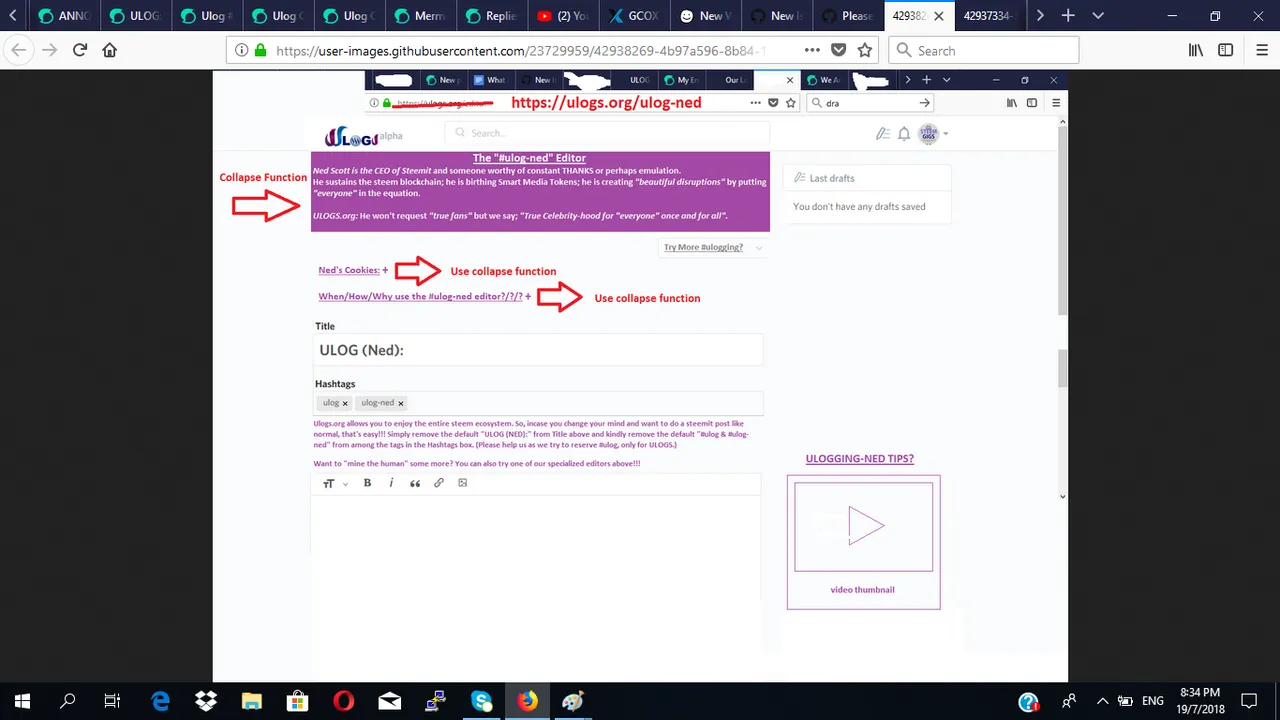
Task: Click the tab strip left arrow
Action: [x=12, y=16]
